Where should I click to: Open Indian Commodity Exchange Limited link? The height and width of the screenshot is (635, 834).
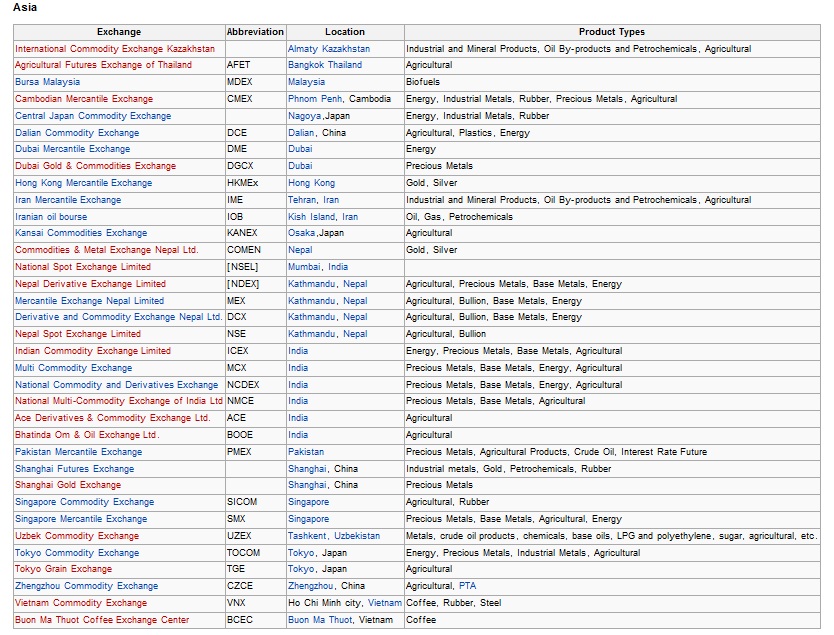pos(93,351)
